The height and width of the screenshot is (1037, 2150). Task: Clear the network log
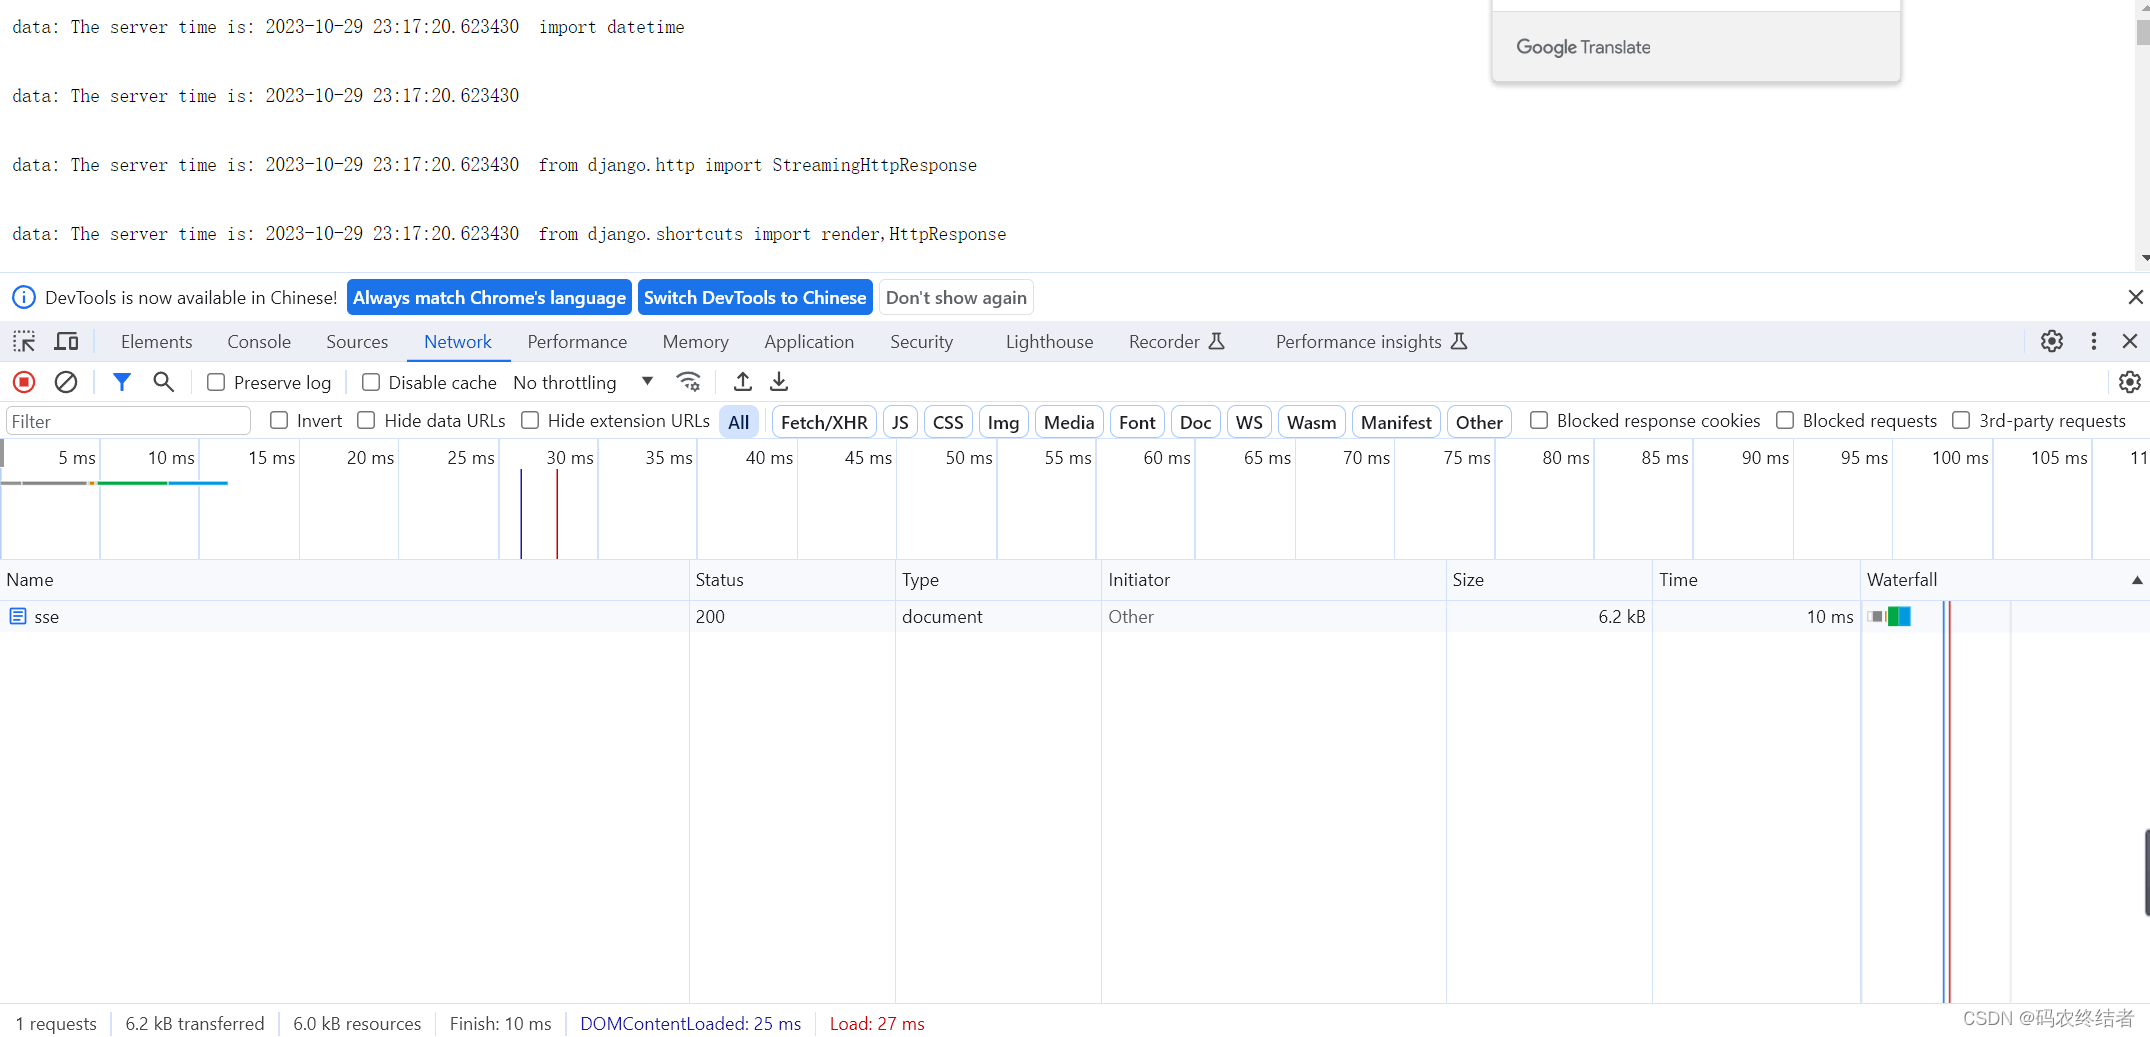(66, 382)
